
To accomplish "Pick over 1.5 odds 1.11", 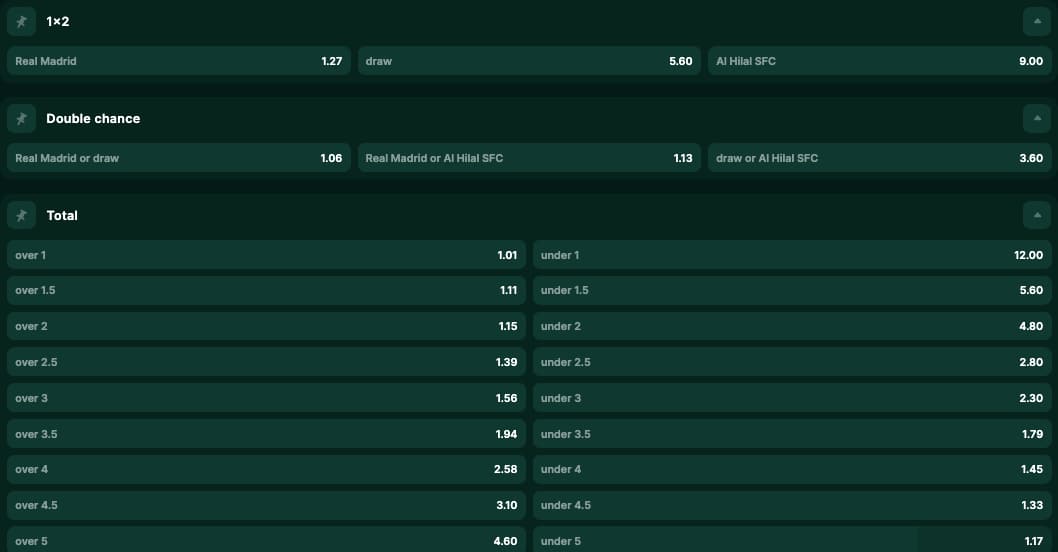I will coord(267,290).
